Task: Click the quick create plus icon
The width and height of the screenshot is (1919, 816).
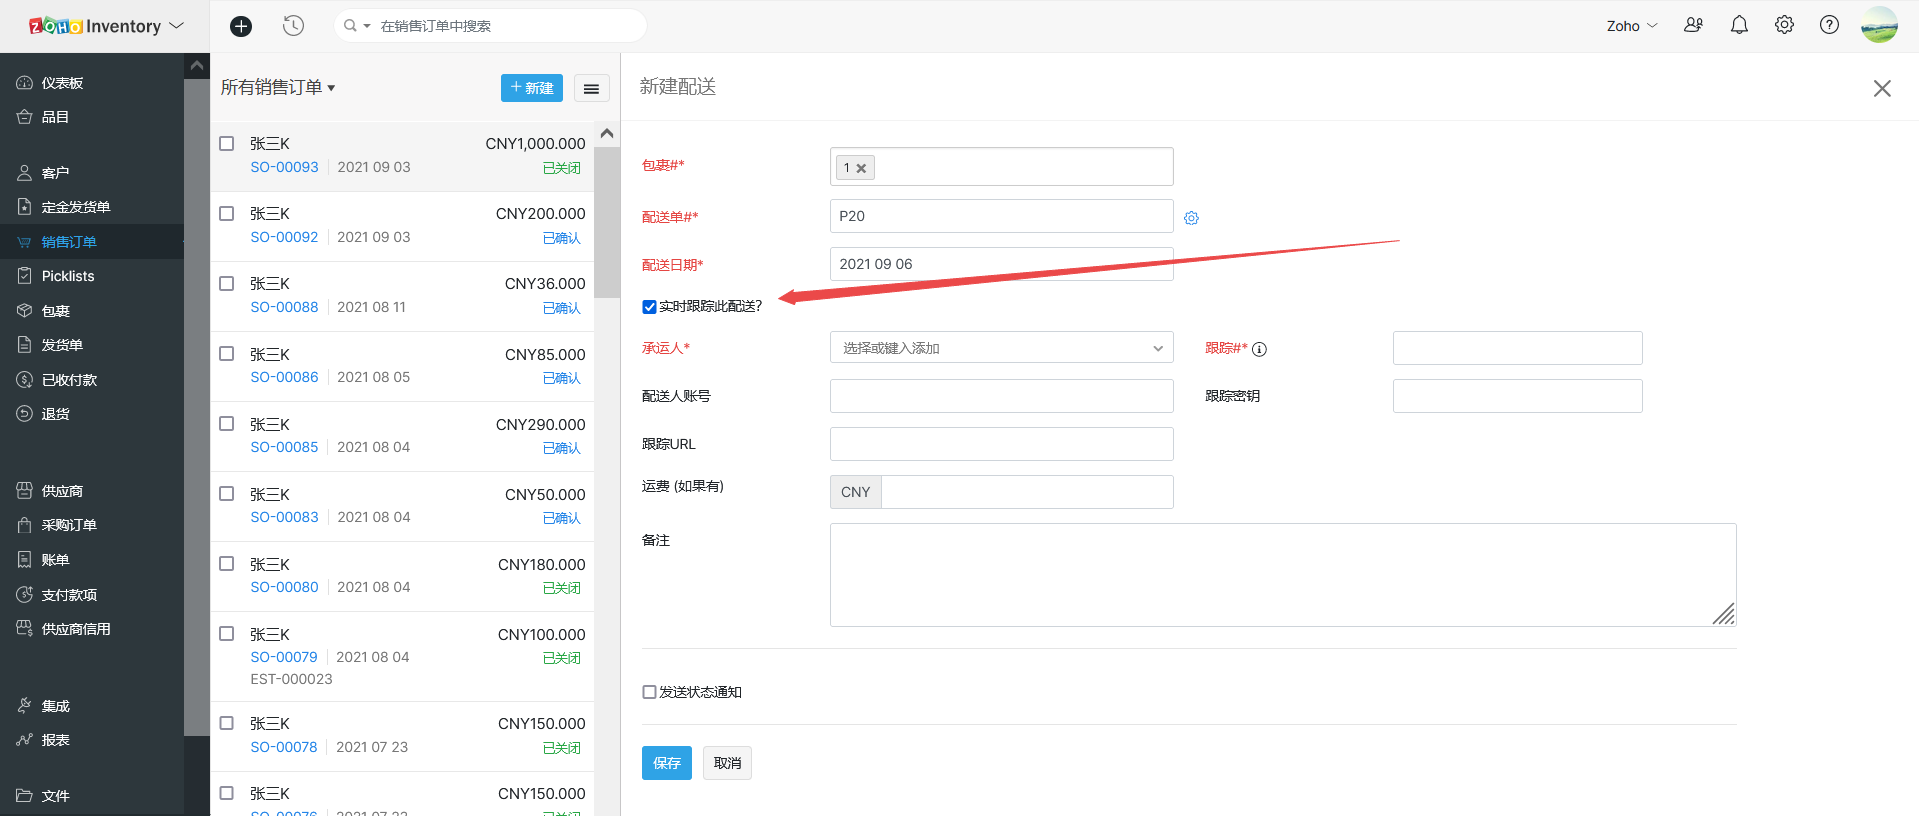Action: point(241,26)
